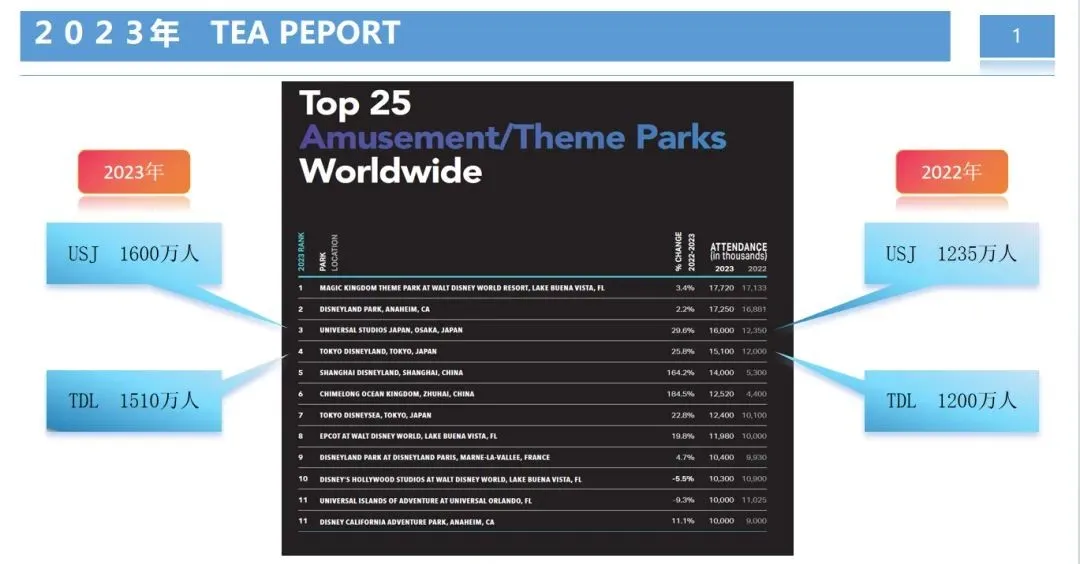The image size is (1080, 564).
Task: Click the "12,400" attendance figure
Action: point(721,415)
